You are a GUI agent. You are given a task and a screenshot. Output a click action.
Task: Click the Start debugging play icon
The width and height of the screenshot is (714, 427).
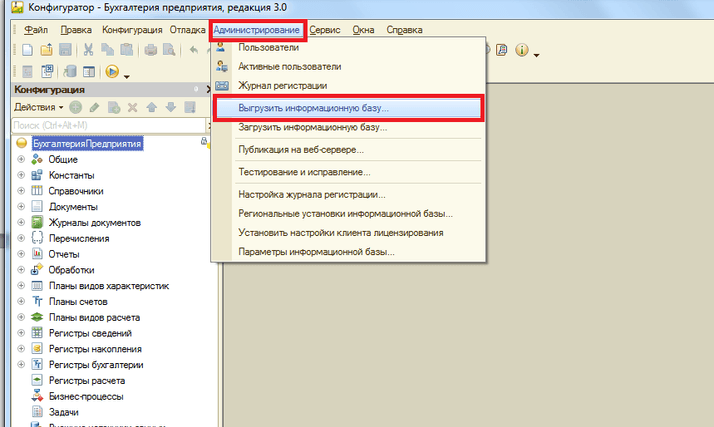(x=111, y=71)
